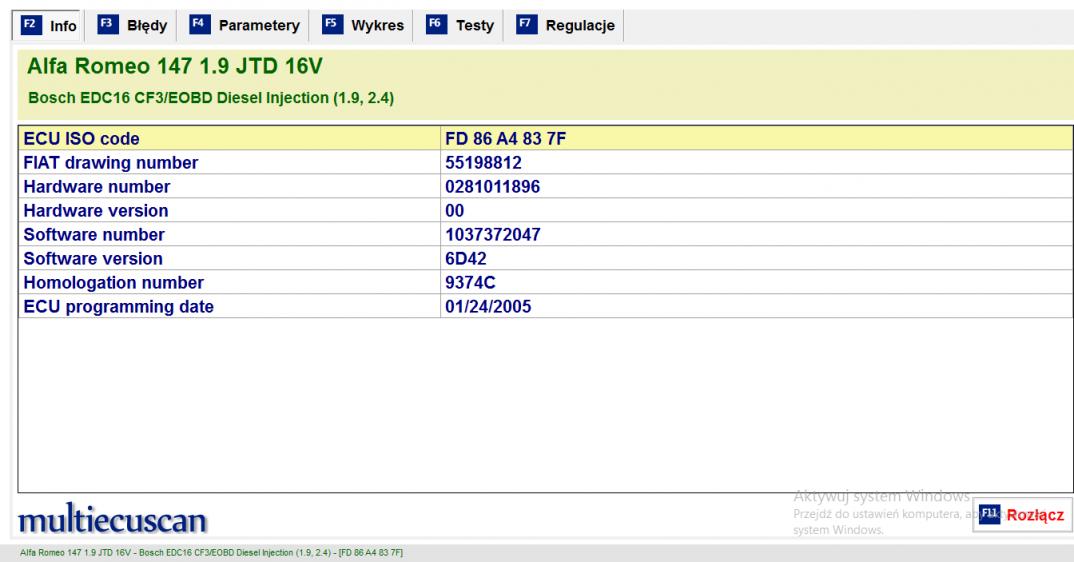The height and width of the screenshot is (562, 1074).
Task: Select the Hardware version label
Action: point(95,210)
